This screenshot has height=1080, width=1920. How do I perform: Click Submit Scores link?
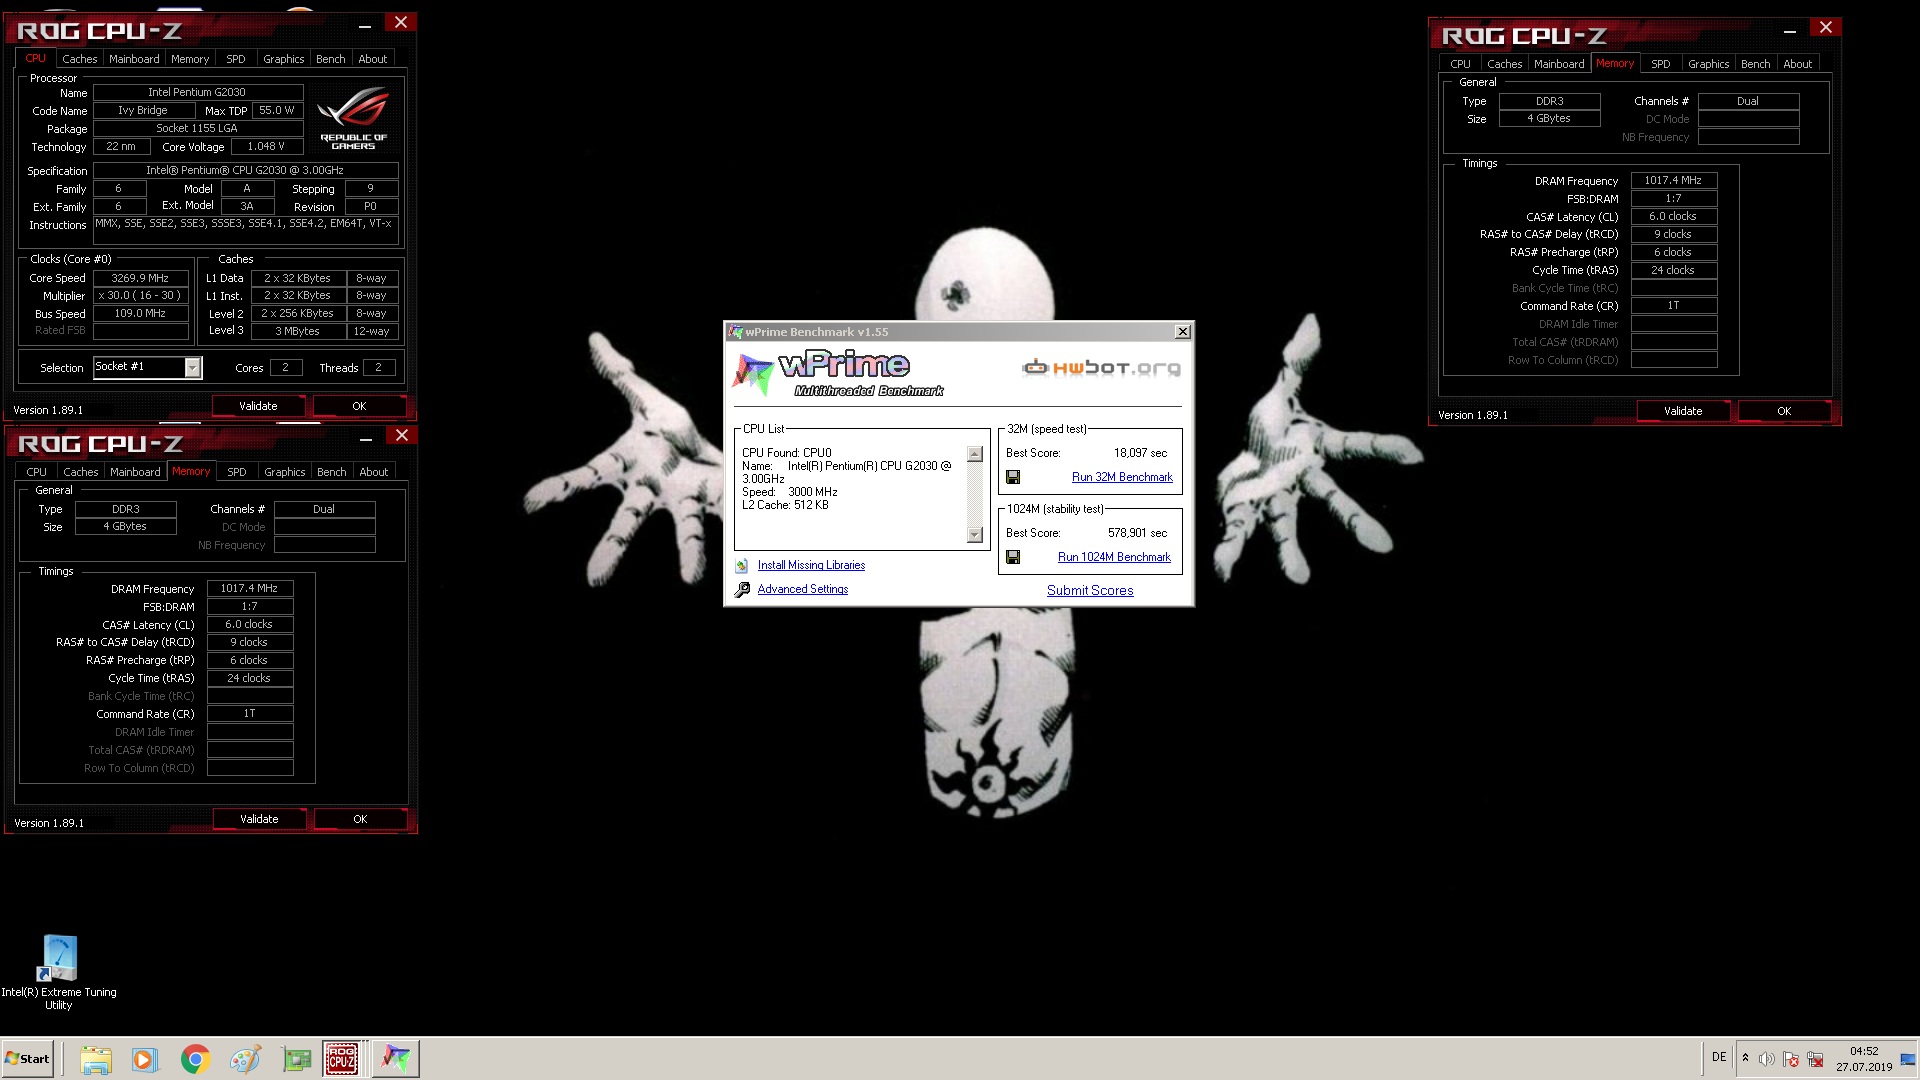coord(1090,590)
